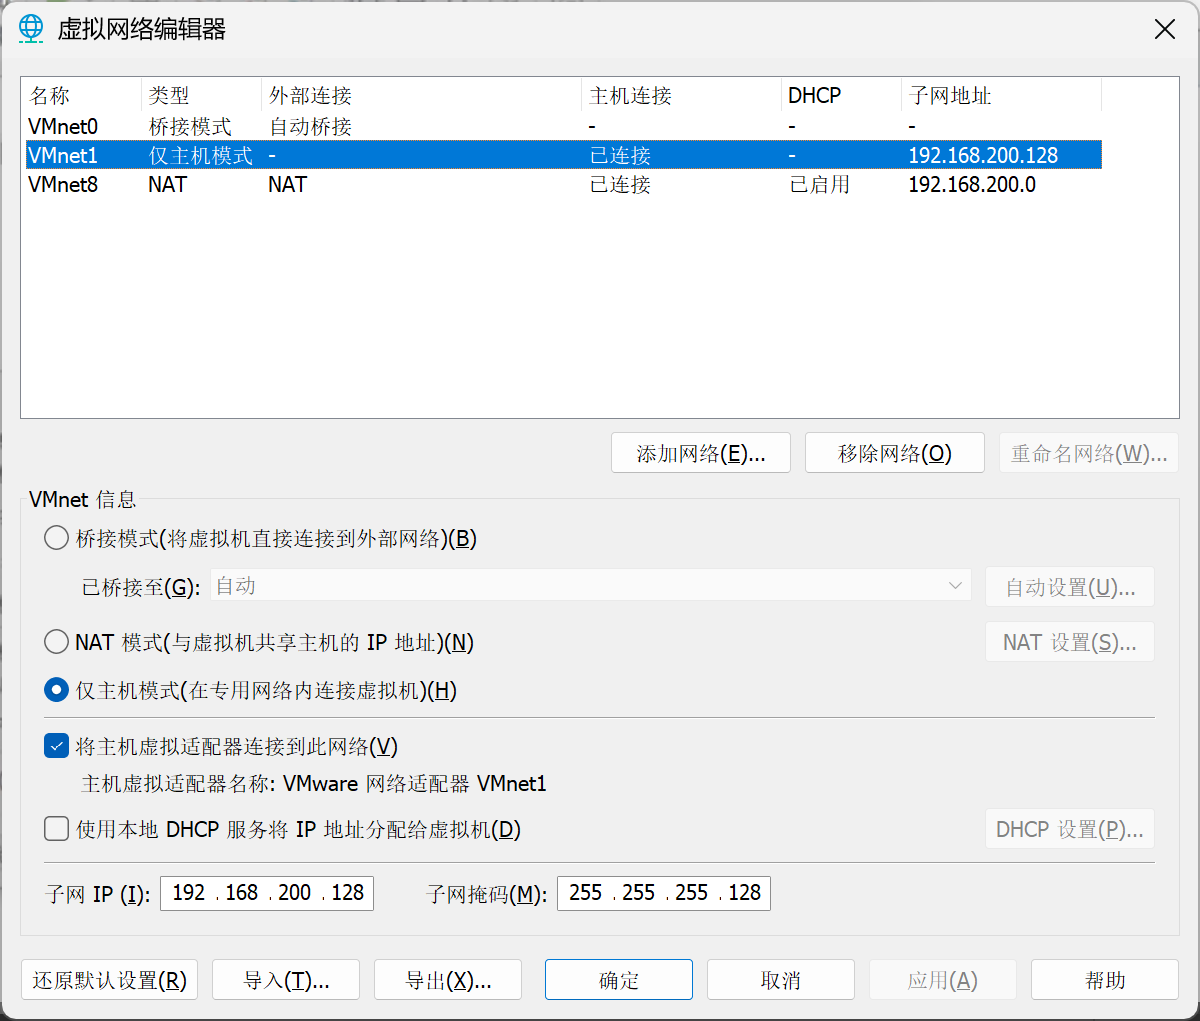Click the 类型 column header
Image resolution: width=1200 pixels, height=1021 pixels.
tap(201, 96)
